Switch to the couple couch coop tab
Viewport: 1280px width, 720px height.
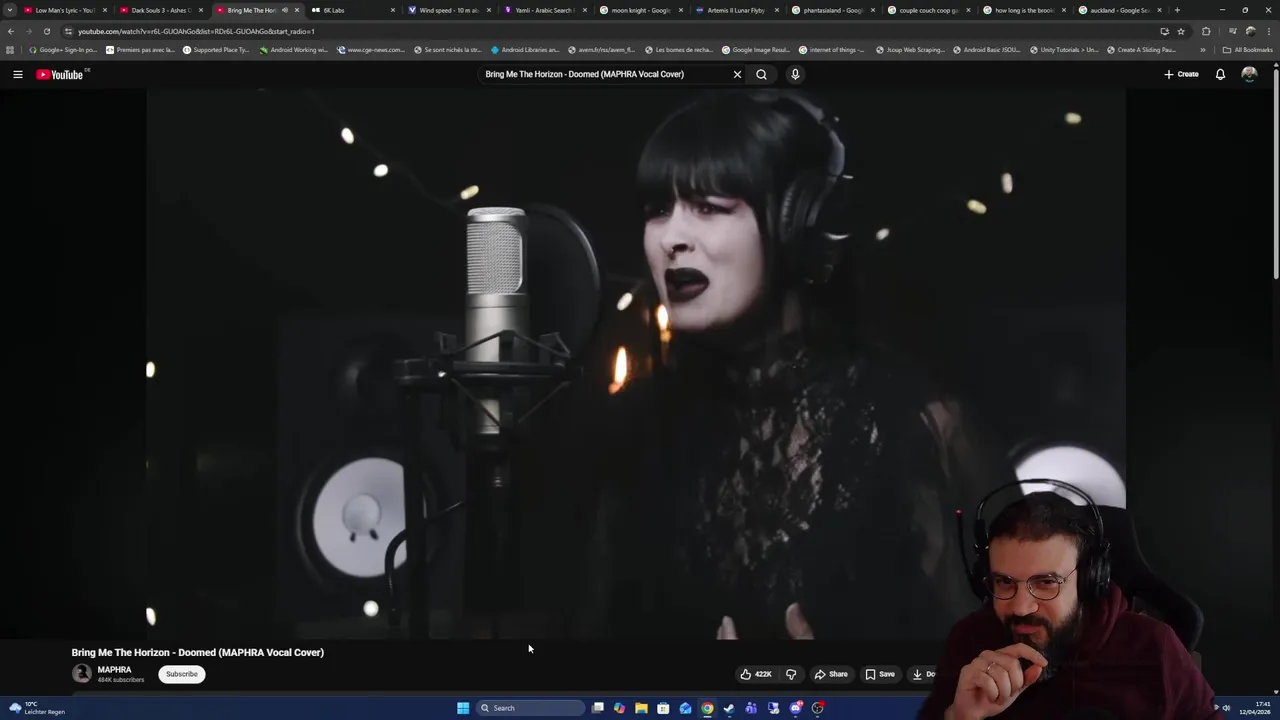pyautogui.click(x=928, y=10)
